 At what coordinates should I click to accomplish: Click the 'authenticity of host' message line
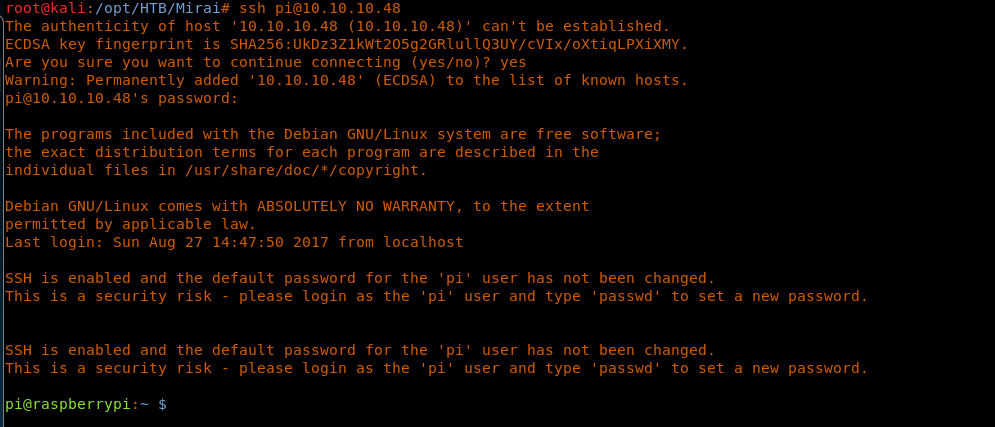(x=337, y=26)
